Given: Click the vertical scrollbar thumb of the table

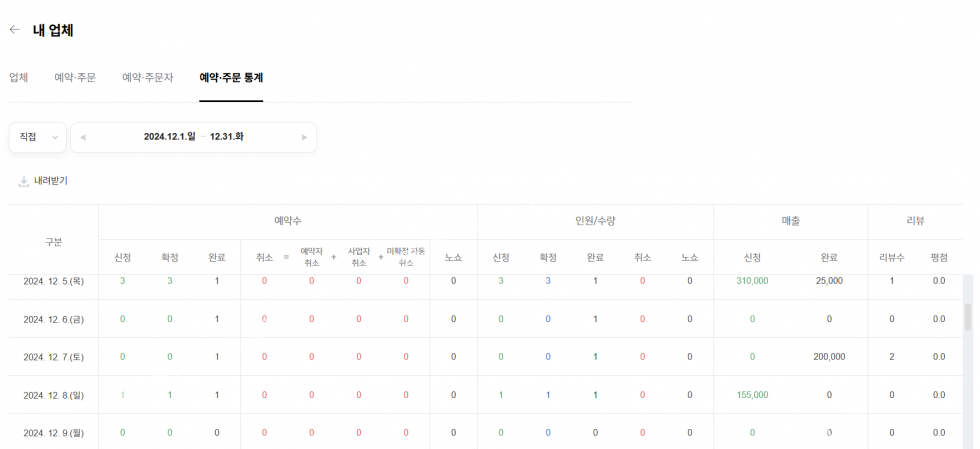Looking at the screenshot, I should coord(967,317).
